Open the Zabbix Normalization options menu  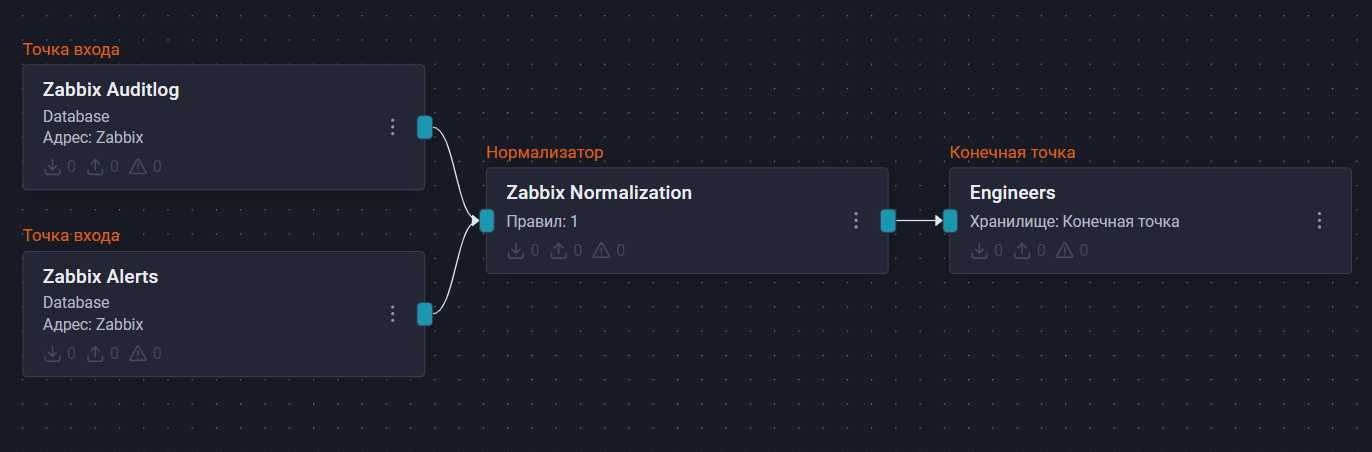pos(856,221)
